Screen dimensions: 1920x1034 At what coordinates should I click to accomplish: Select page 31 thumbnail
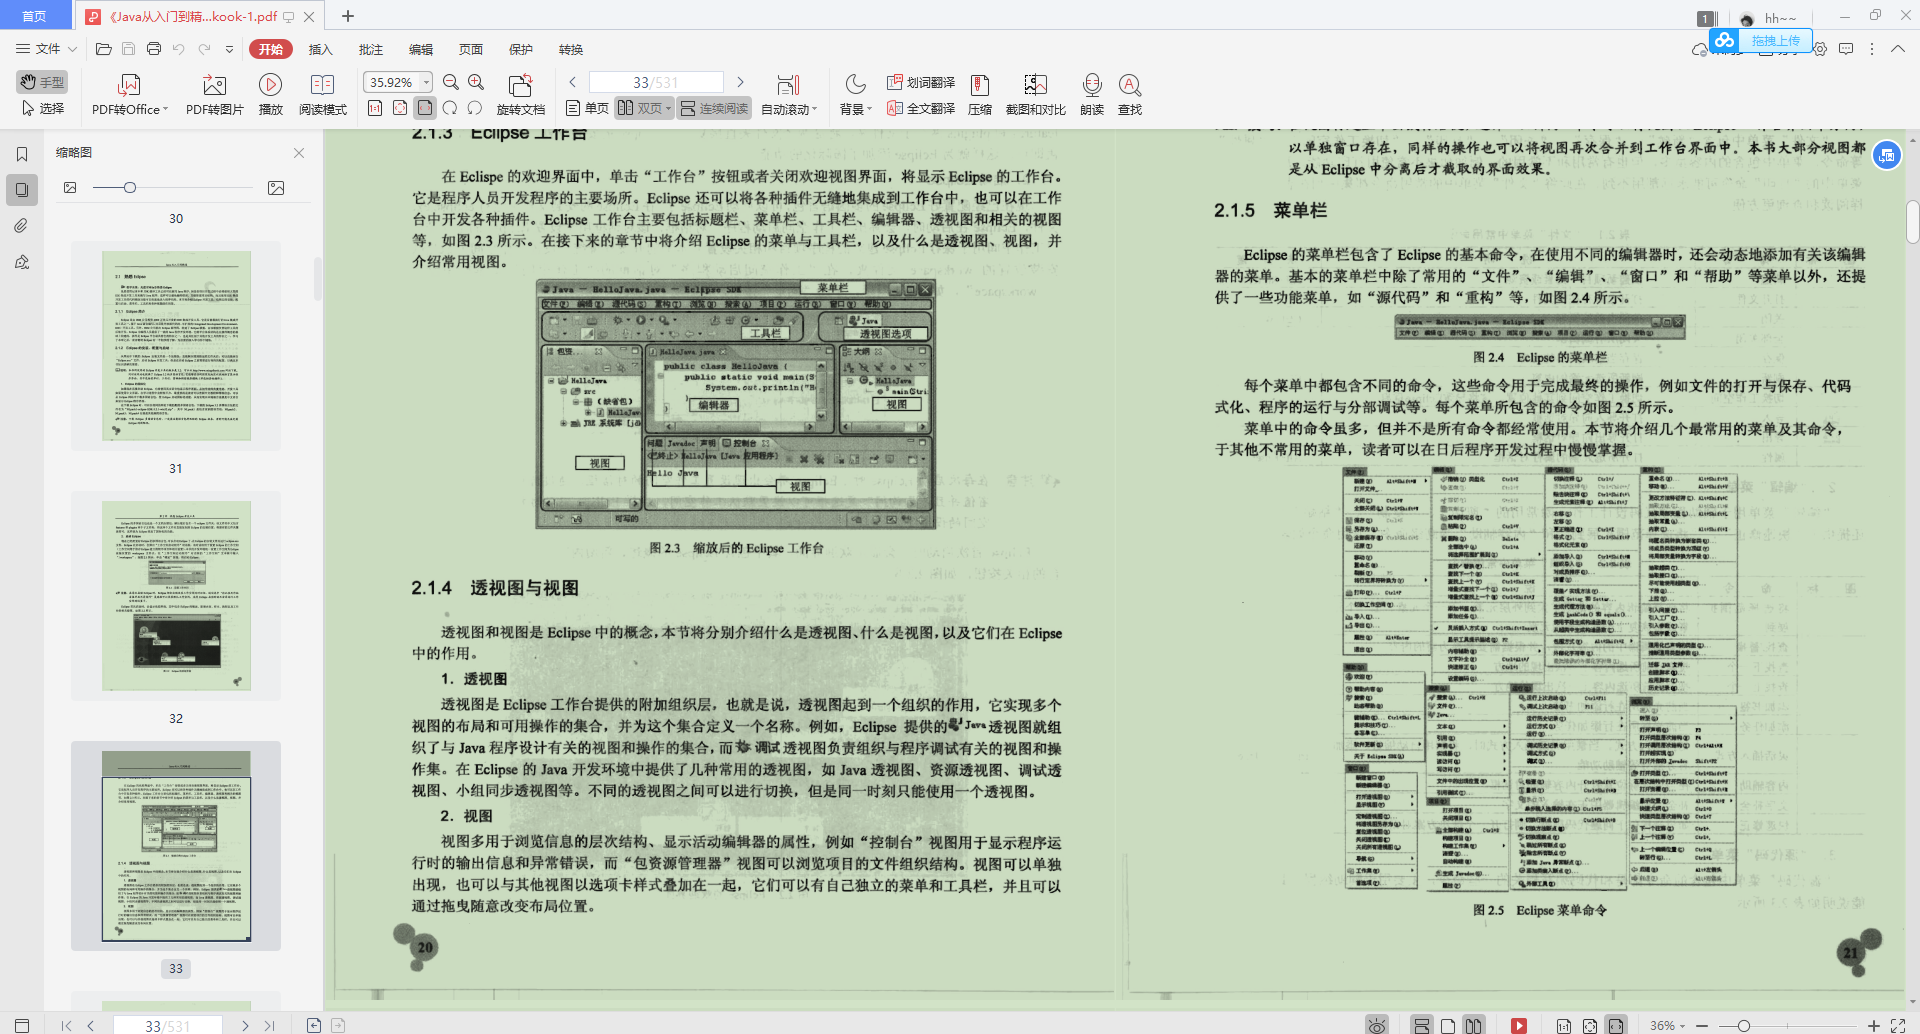176,346
